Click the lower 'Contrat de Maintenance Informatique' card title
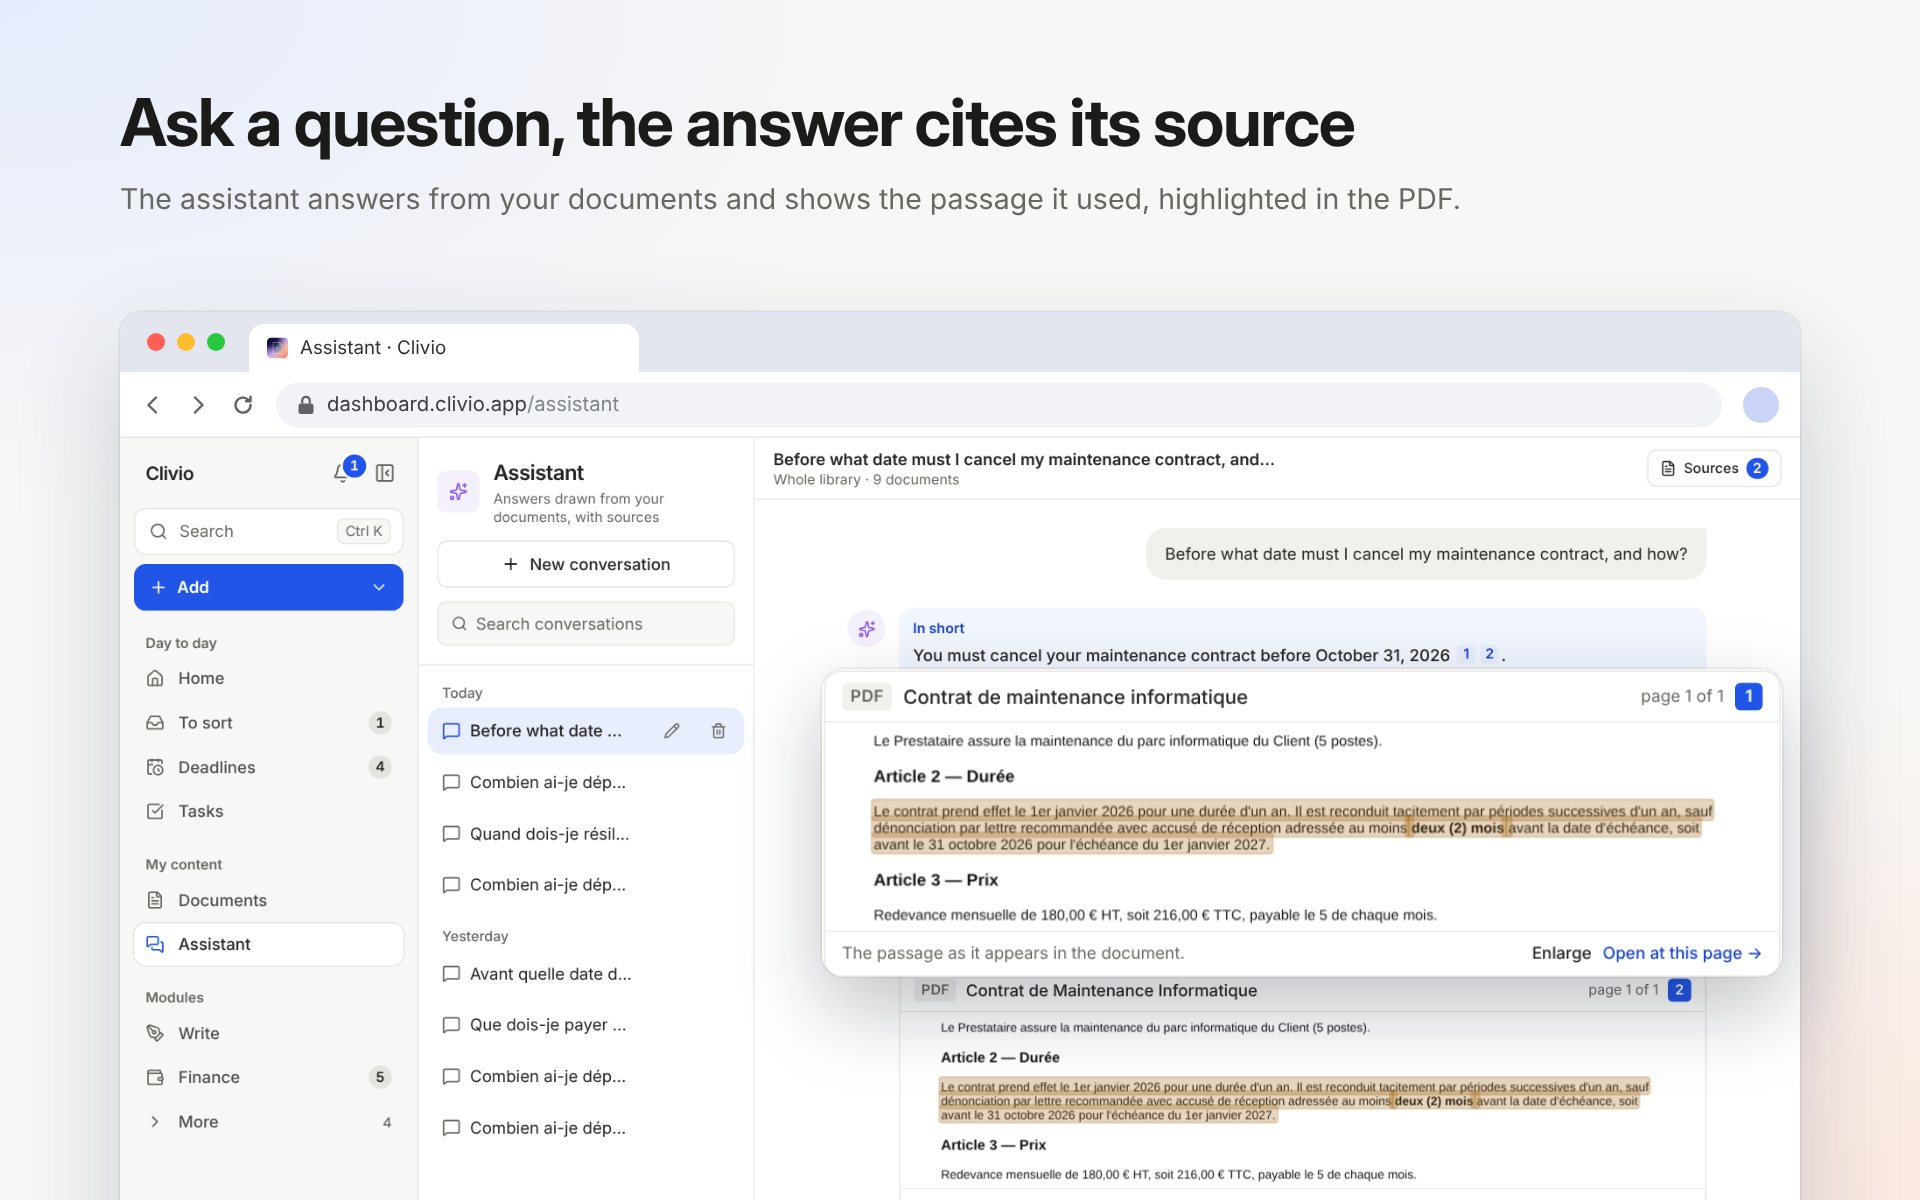This screenshot has height=1200, width=1920. point(1111,990)
